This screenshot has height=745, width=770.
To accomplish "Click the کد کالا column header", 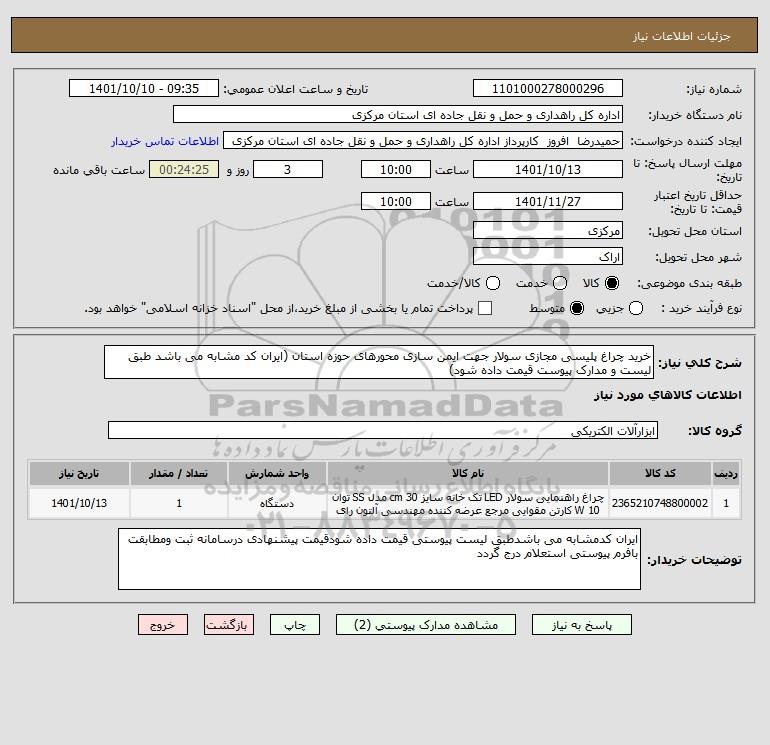I will 660,473.
